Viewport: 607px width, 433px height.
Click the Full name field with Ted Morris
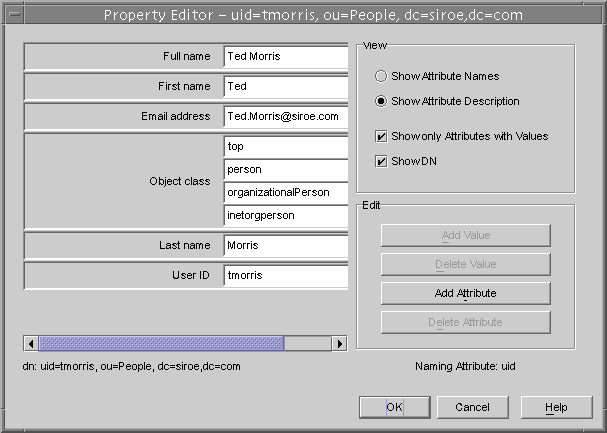pyautogui.click(x=286, y=56)
